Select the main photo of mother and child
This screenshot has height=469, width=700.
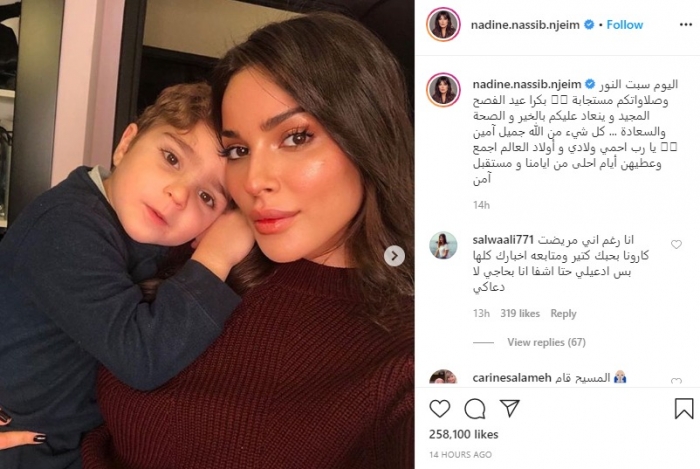pyautogui.click(x=207, y=234)
